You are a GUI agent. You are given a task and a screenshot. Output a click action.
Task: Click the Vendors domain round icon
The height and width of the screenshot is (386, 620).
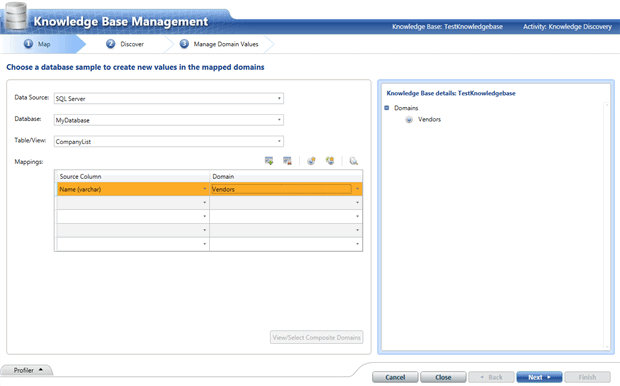(409, 119)
